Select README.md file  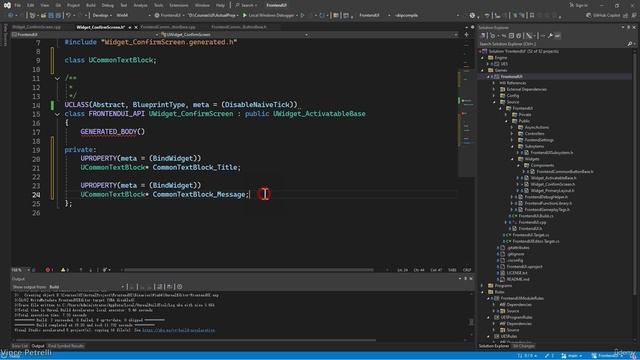tap(518, 279)
